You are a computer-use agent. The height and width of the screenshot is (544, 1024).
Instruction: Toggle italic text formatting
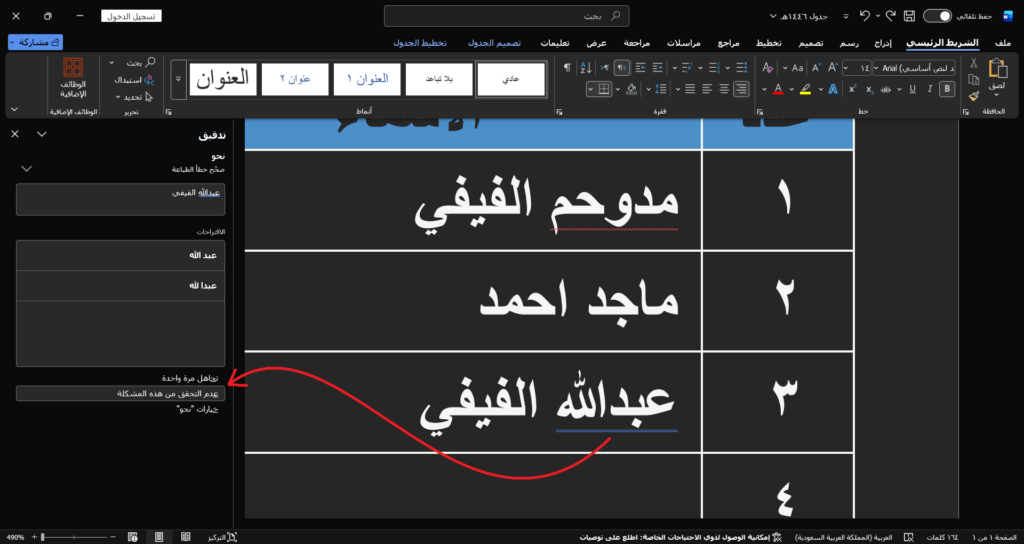928,89
